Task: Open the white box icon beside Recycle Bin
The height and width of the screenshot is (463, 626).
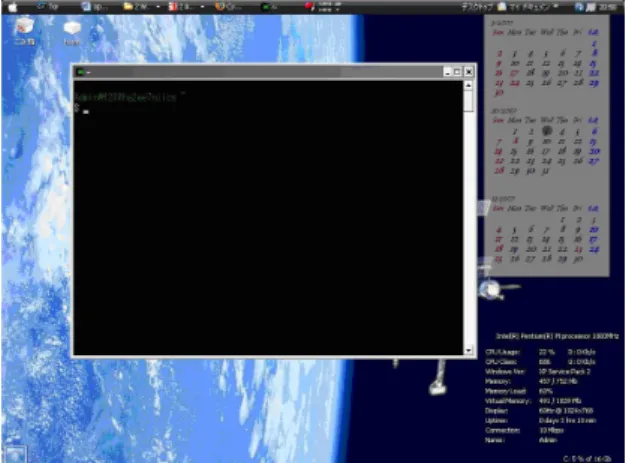Action: [72, 32]
